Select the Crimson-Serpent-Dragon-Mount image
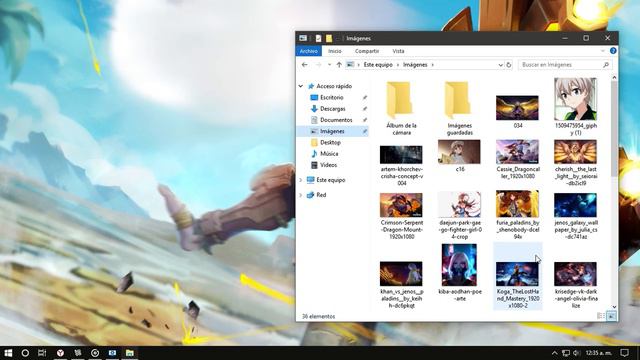Viewport: 640px width, 360px height. [401, 216]
